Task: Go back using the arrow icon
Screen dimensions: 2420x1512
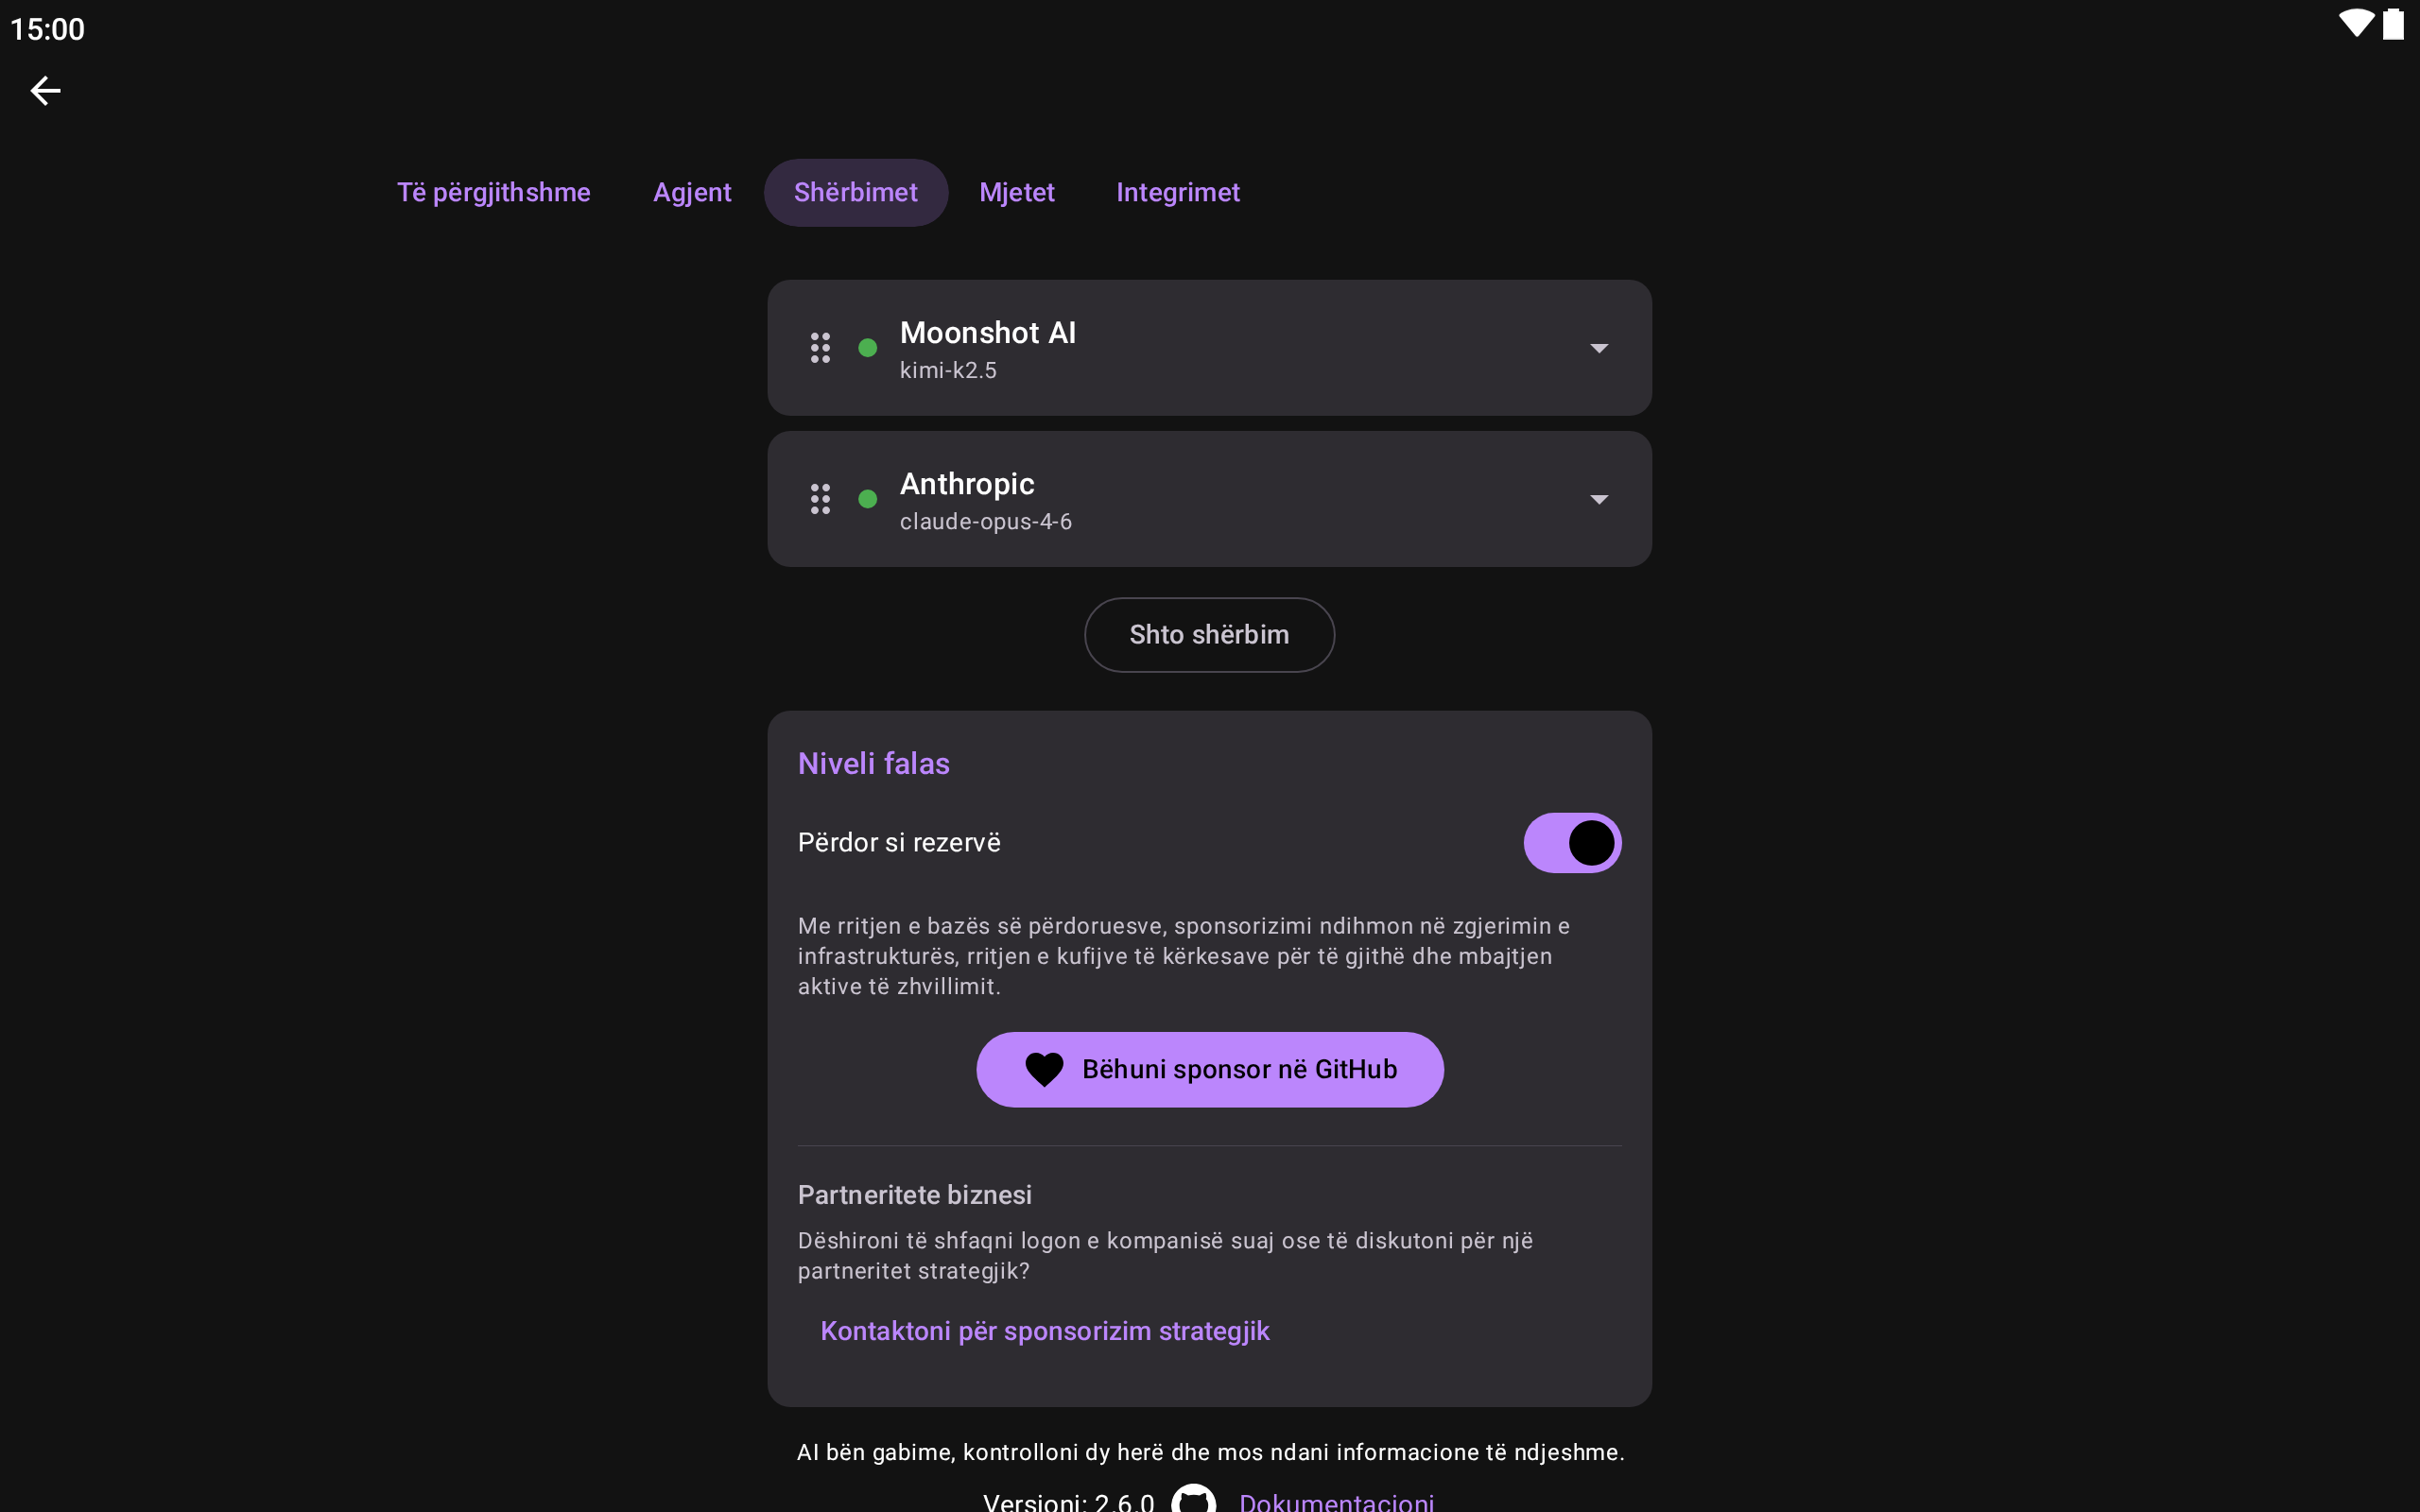Action: click(45, 91)
